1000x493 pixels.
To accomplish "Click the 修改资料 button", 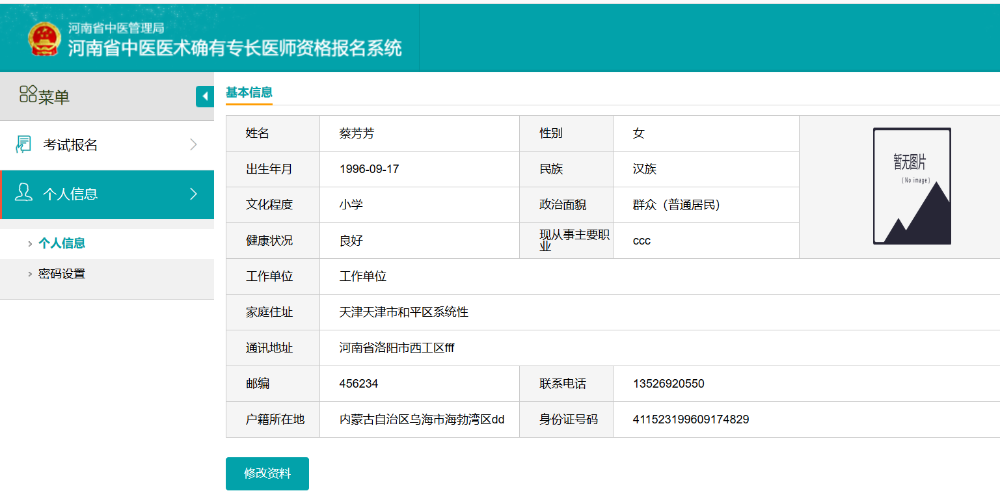I will (267, 473).
